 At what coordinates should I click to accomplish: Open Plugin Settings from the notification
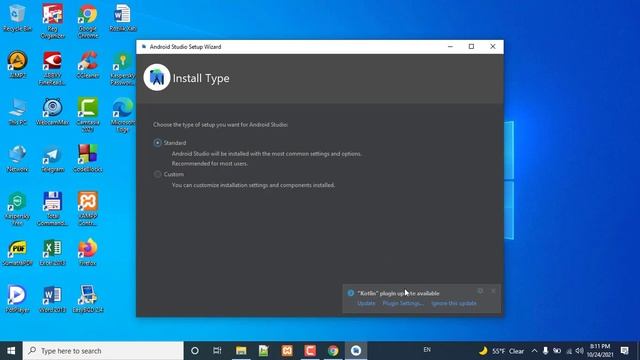(403, 303)
